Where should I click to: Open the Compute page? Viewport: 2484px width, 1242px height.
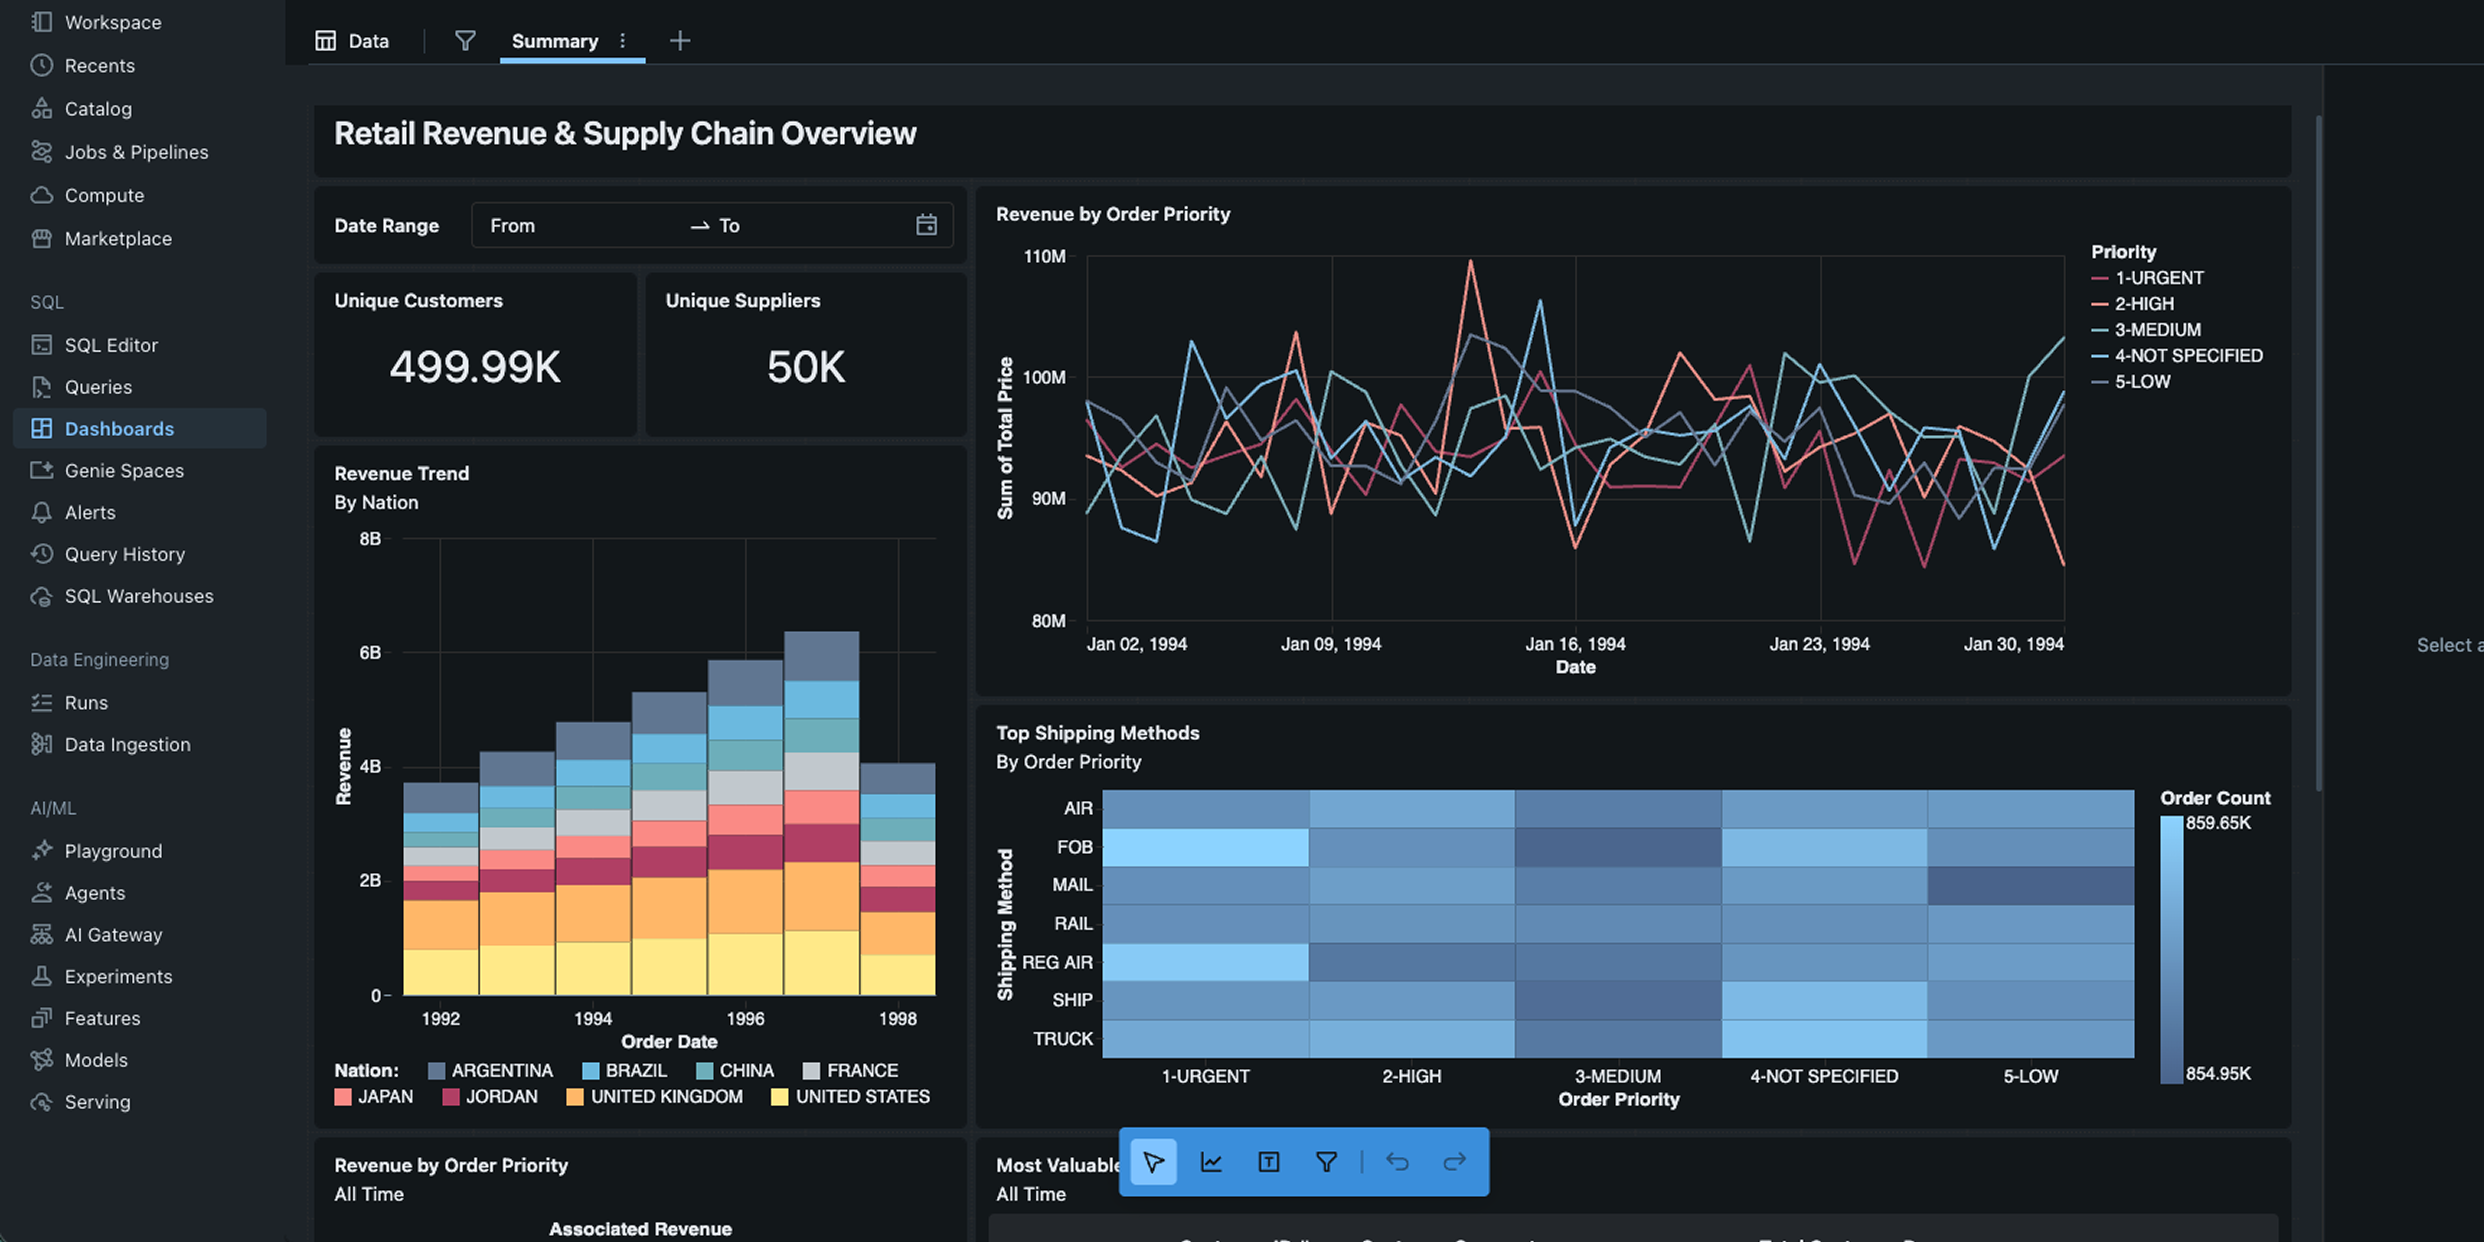click(x=87, y=196)
